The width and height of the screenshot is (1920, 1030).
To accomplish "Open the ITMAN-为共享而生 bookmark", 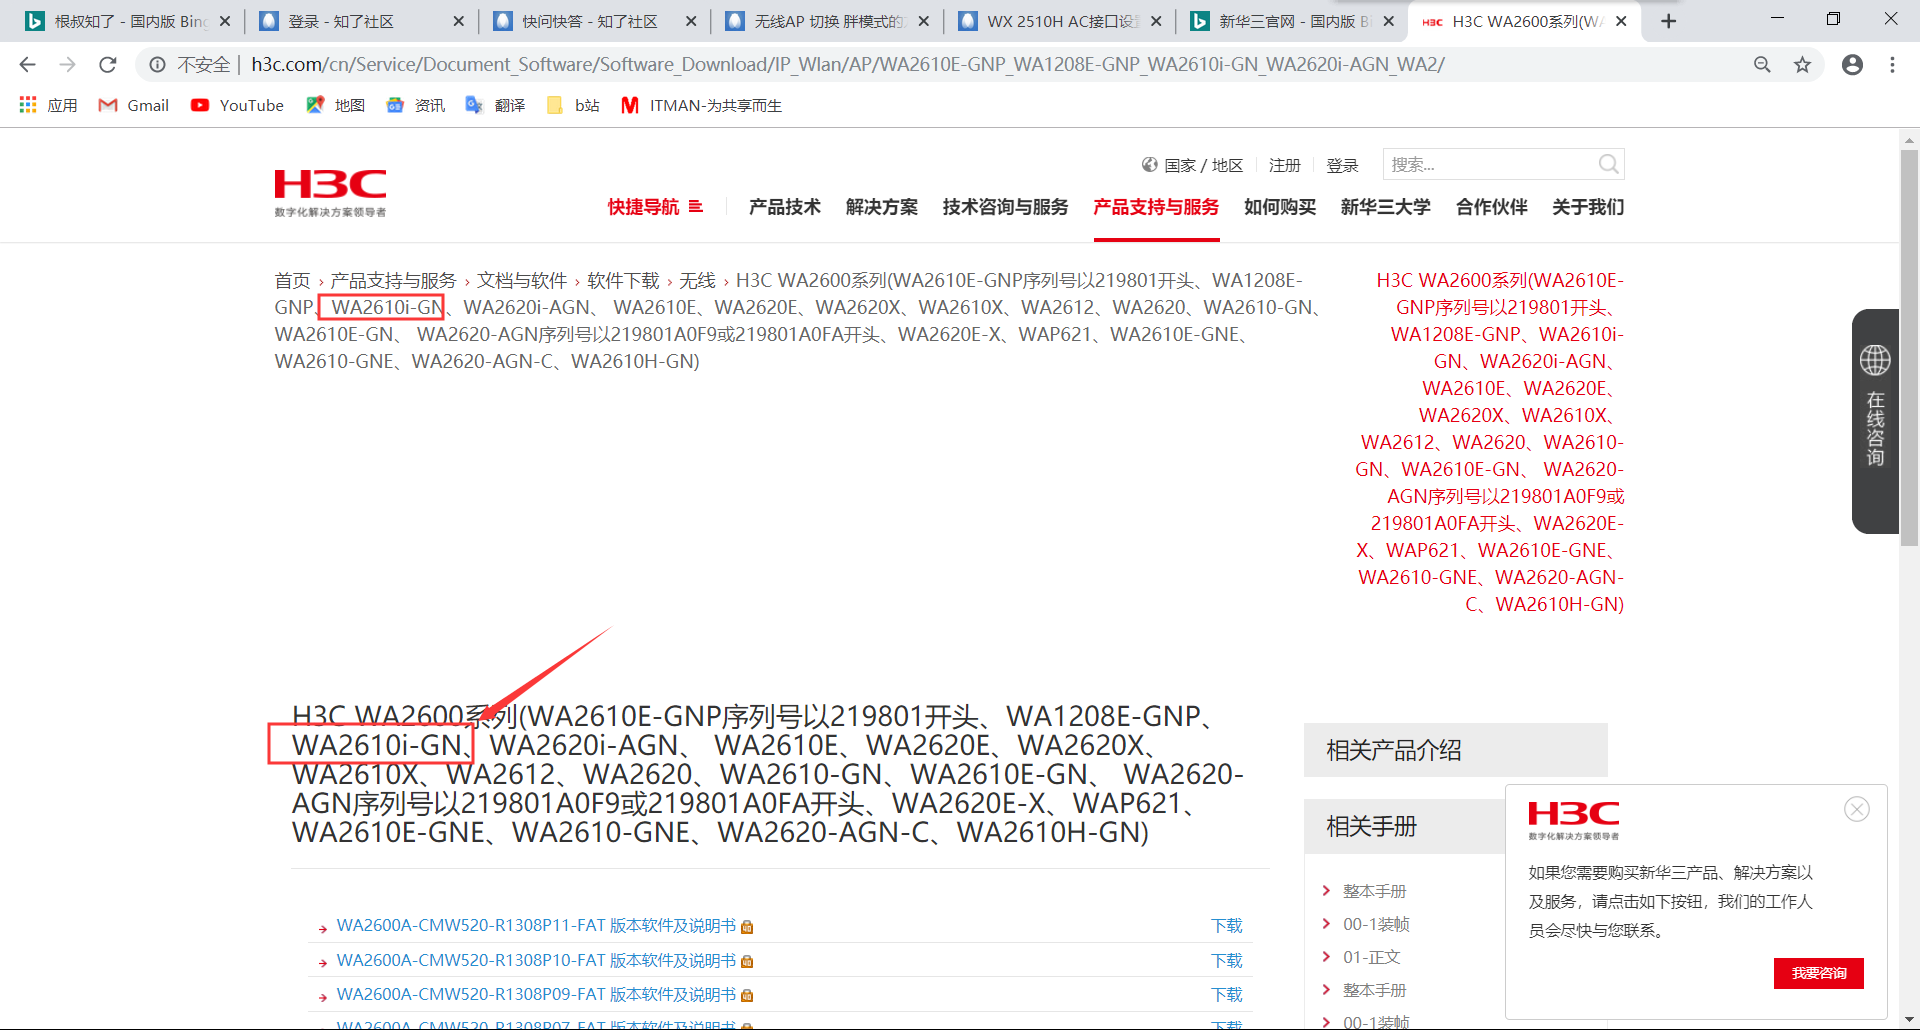I will pos(701,105).
